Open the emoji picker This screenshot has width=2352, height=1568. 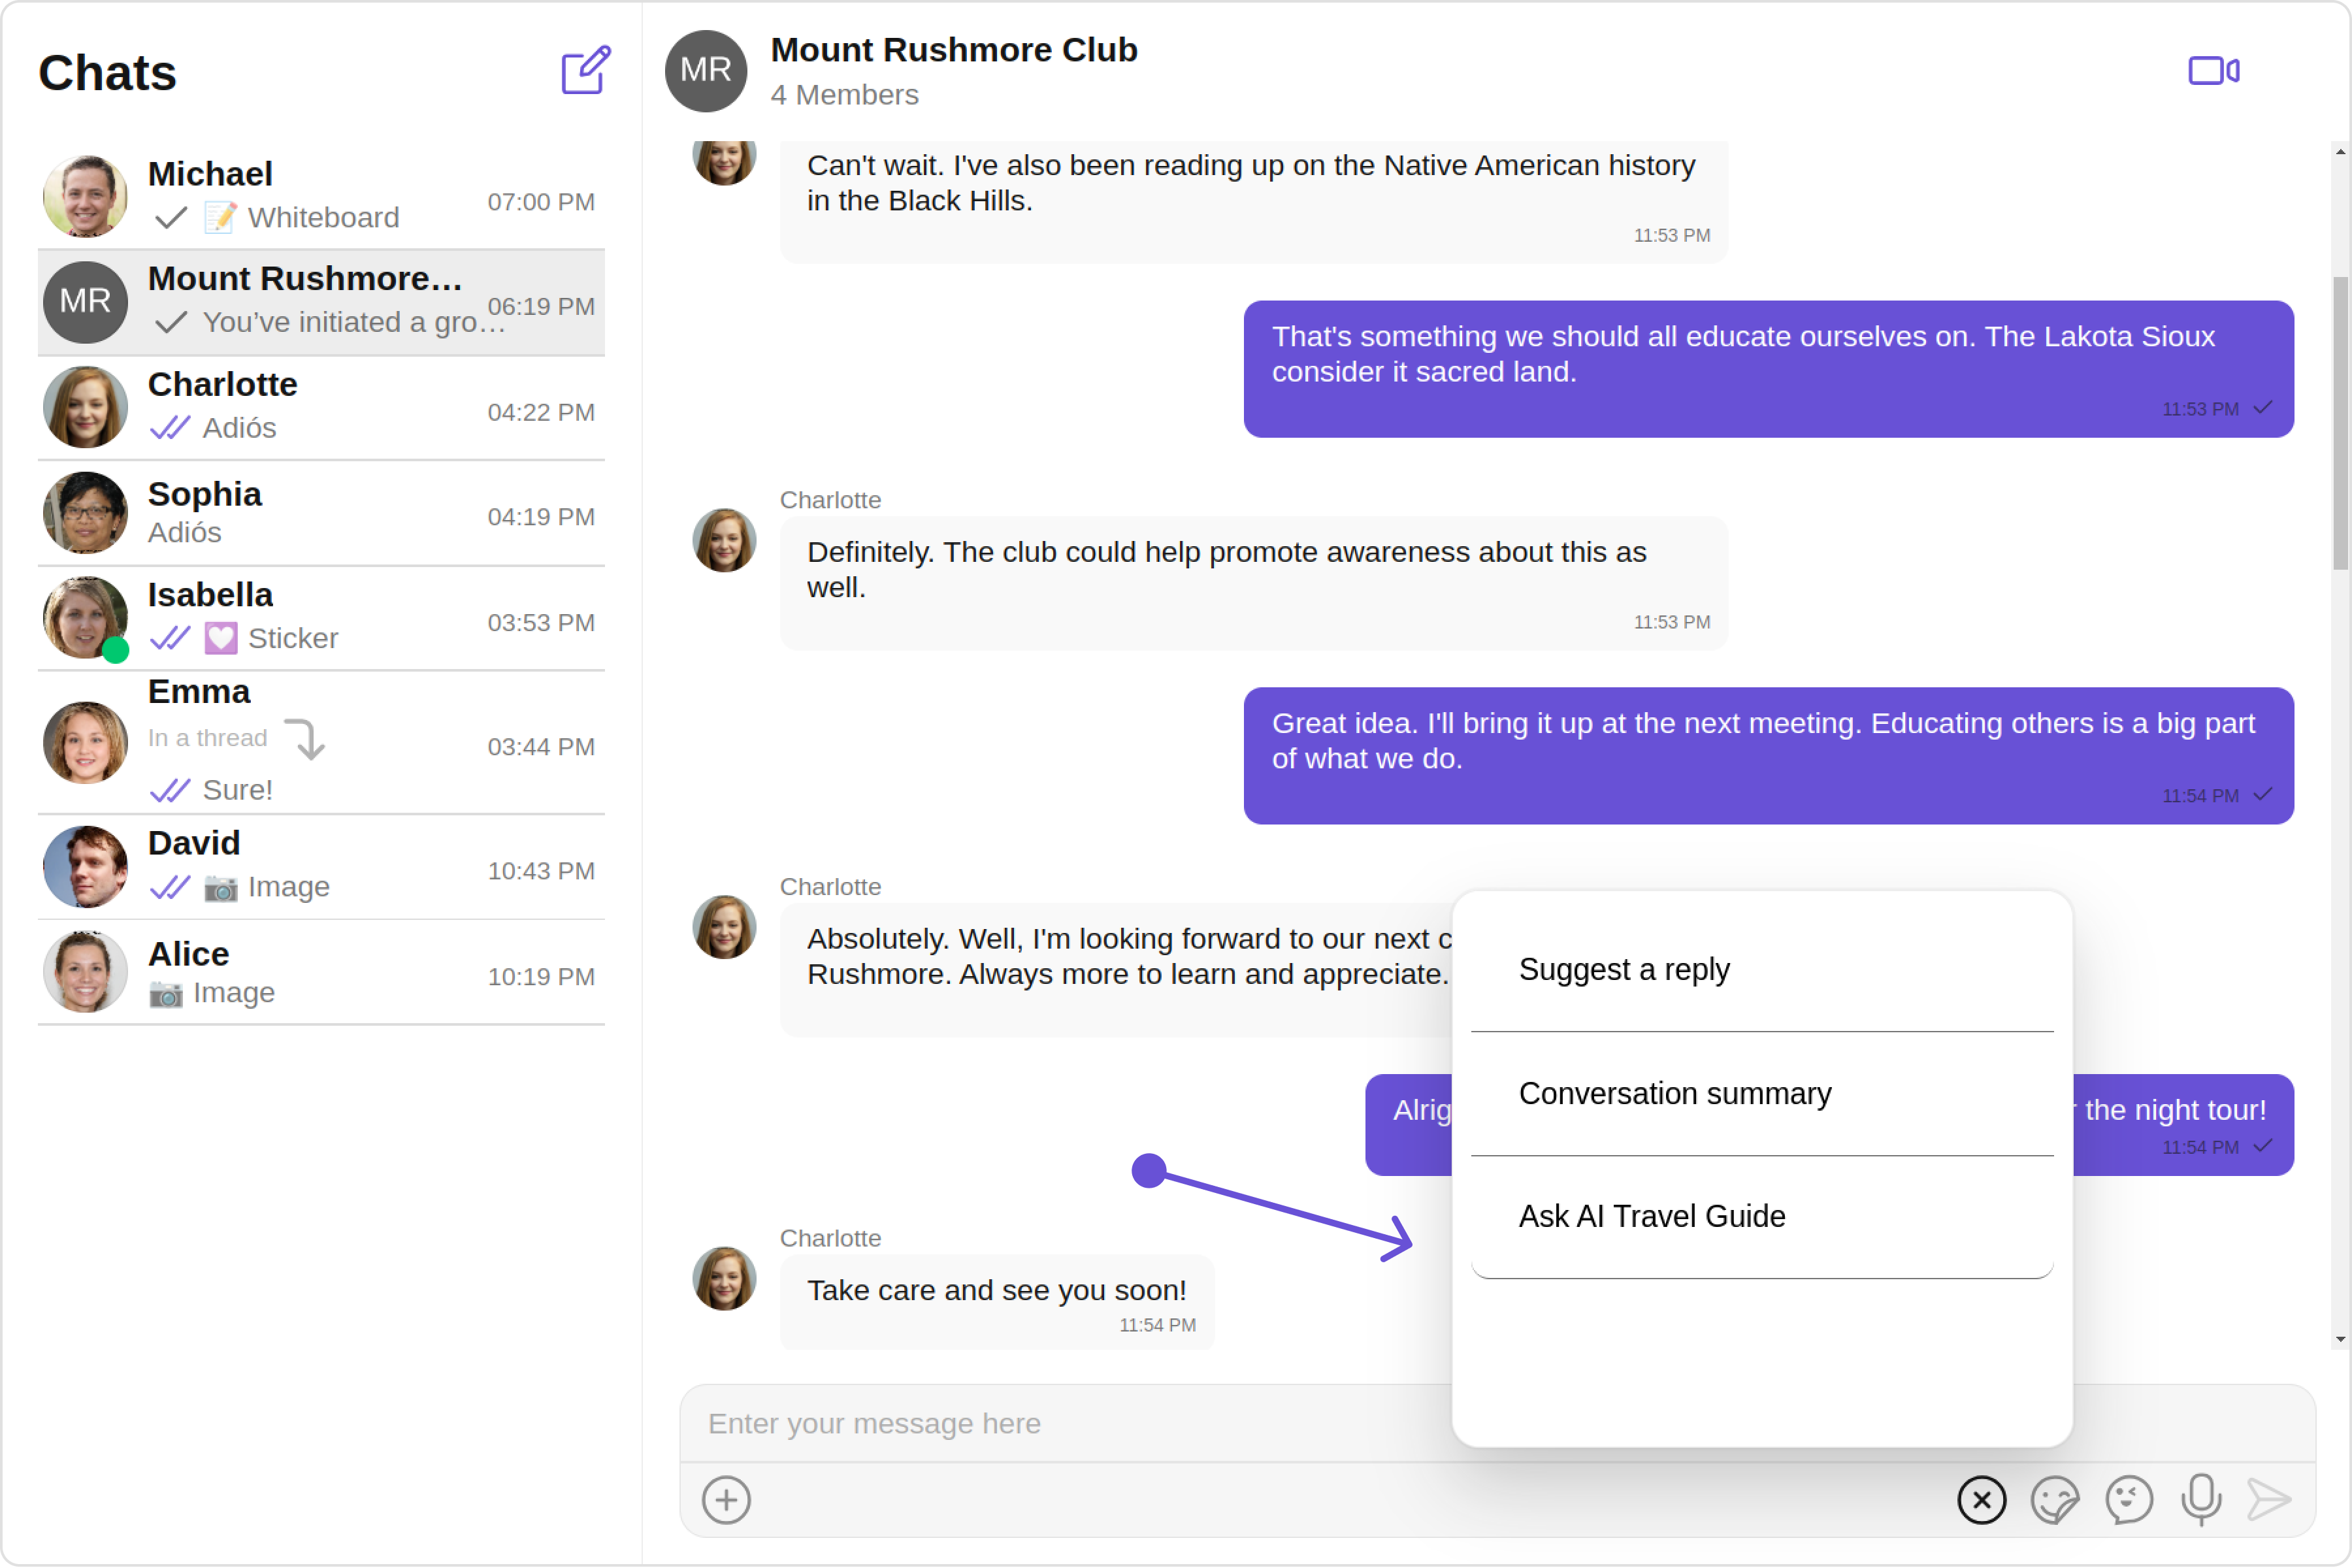pyautogui.click(x=2128, y=1500)
